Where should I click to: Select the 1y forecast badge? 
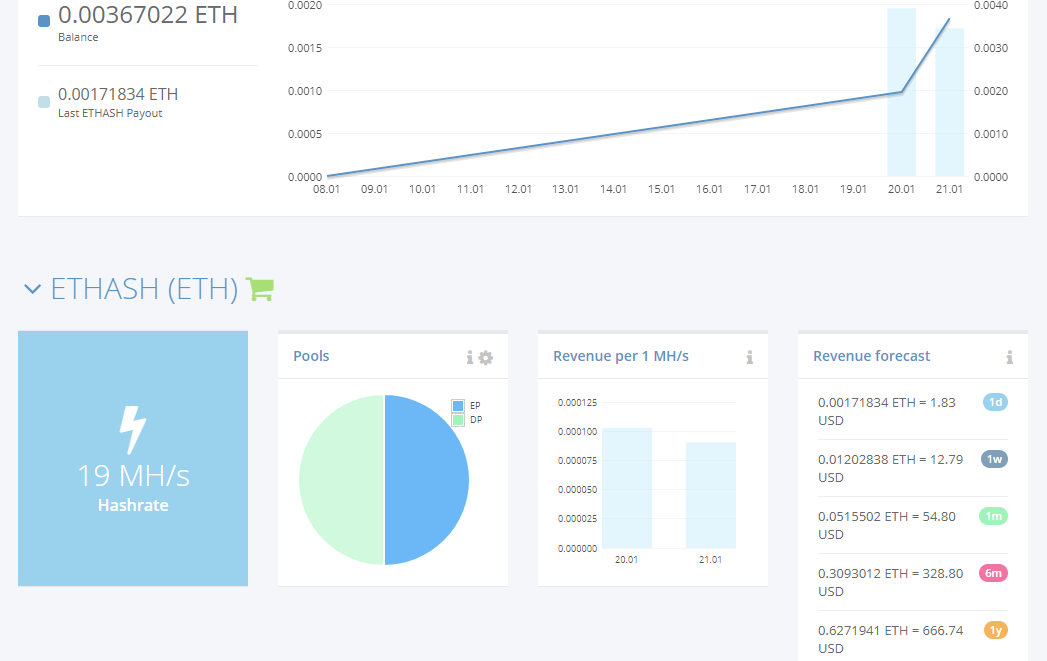tap(996, 630)
